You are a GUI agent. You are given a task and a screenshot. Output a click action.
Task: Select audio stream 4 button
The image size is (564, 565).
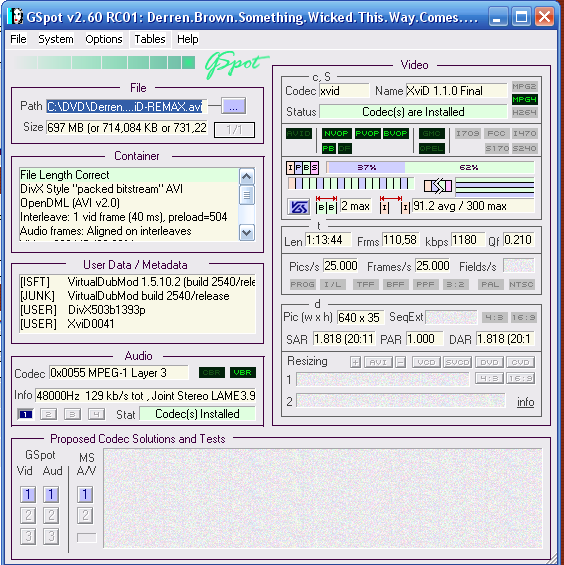point(96,414)
